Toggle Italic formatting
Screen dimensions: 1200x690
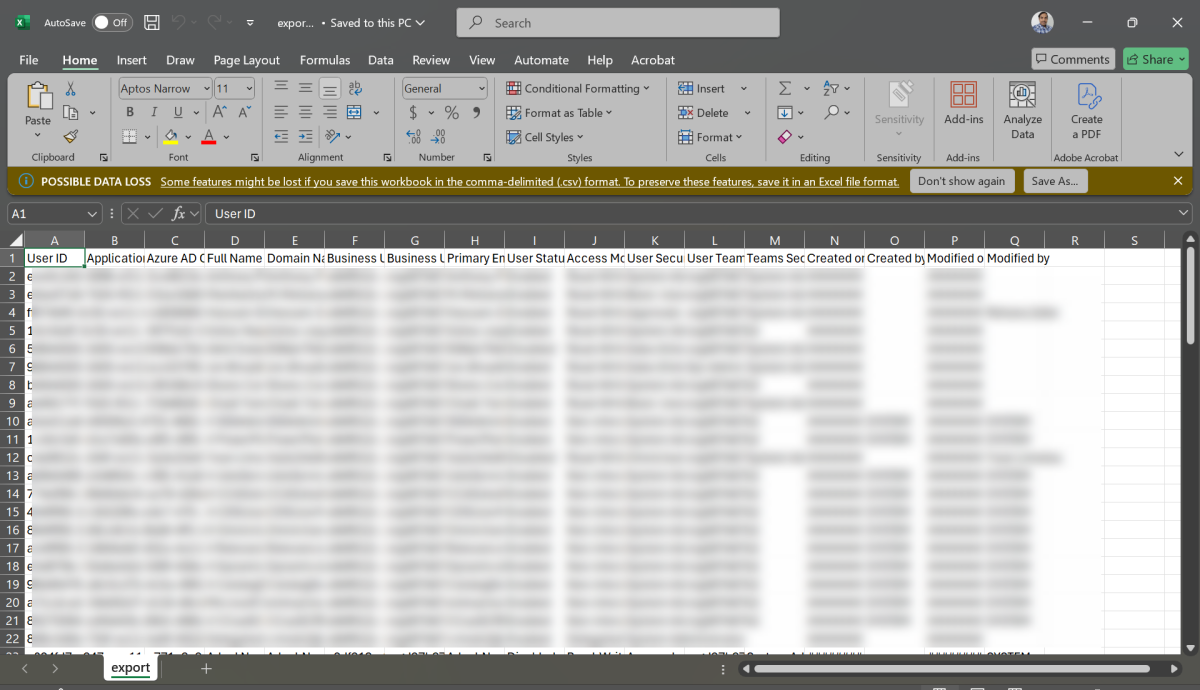tap(155, 113)
